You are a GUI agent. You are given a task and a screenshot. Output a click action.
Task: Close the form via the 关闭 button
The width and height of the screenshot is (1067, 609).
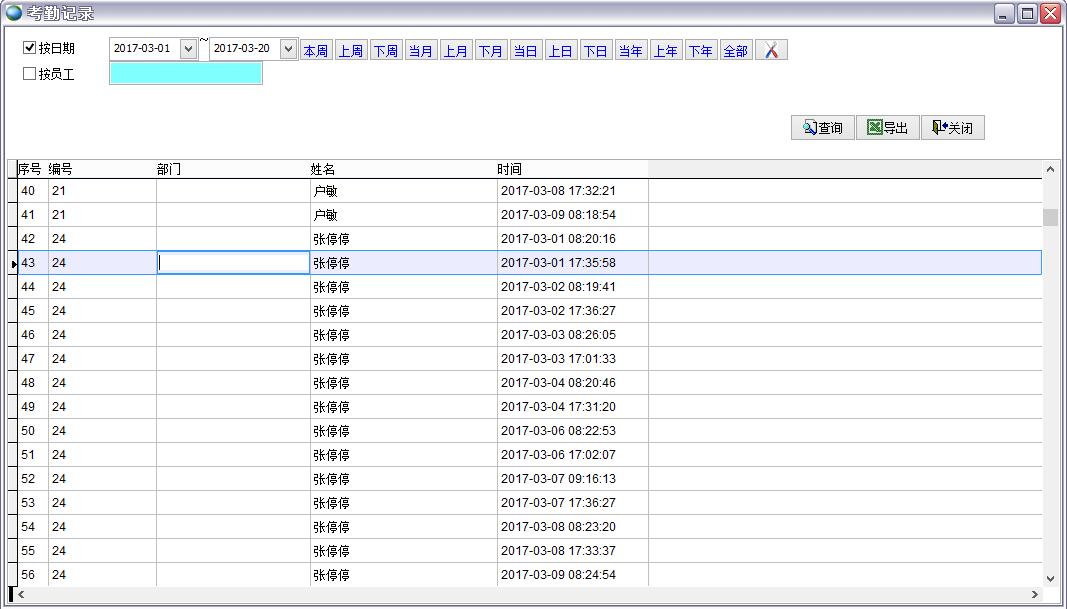(x=952, y=128)
